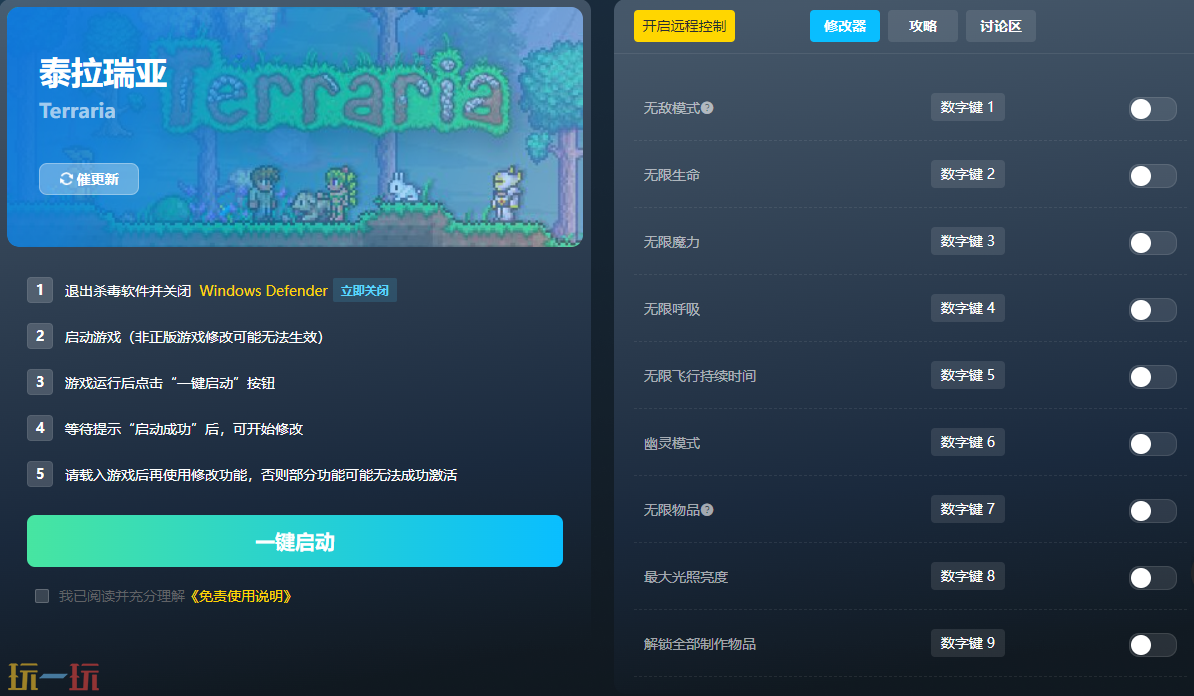Click hotkey box 数字键 8

pos(967,576)
